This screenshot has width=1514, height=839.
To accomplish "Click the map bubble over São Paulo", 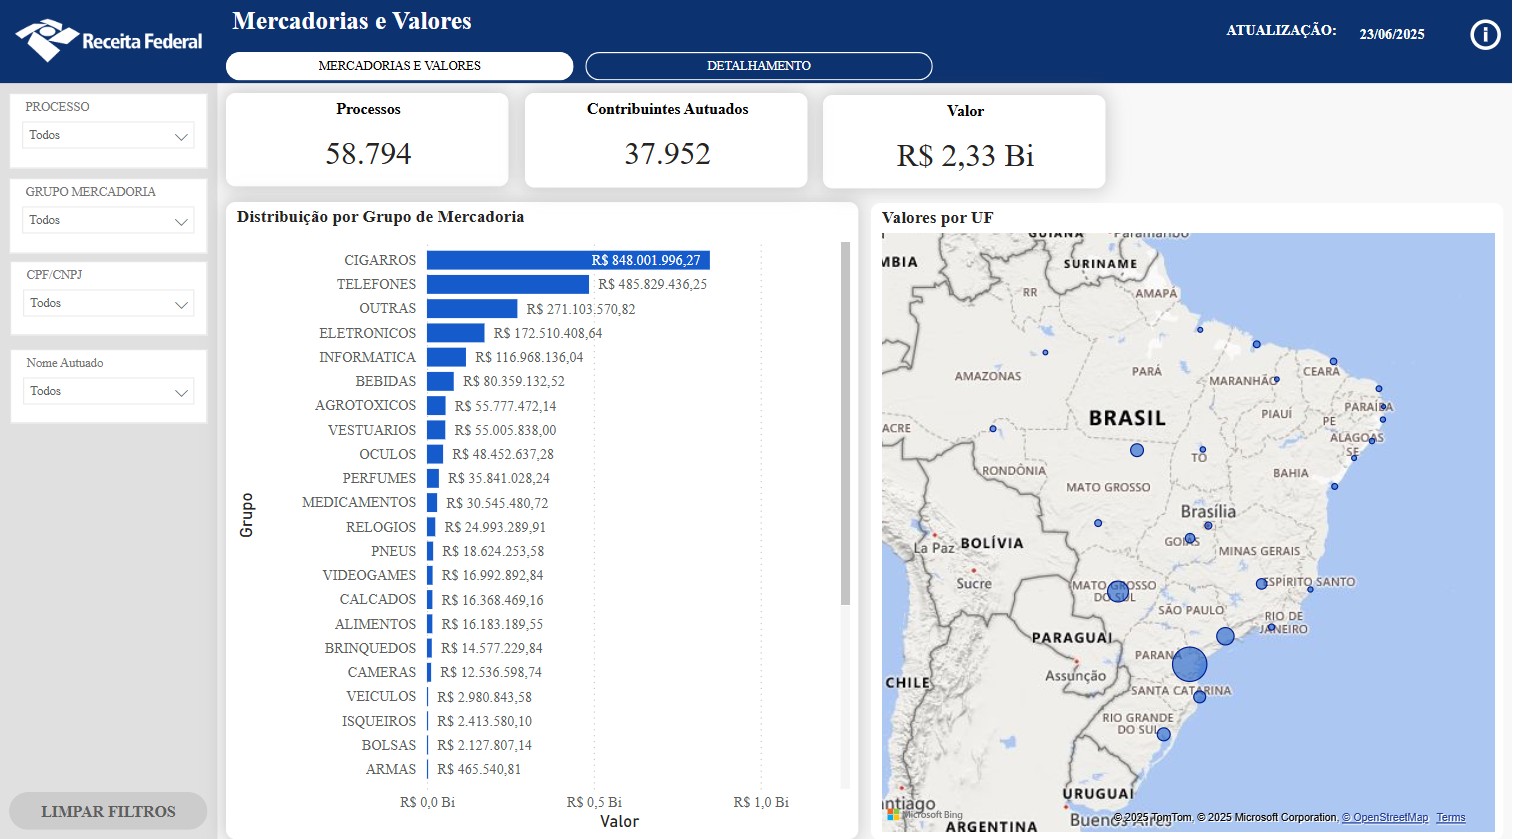I will (x=1225, y=636).
